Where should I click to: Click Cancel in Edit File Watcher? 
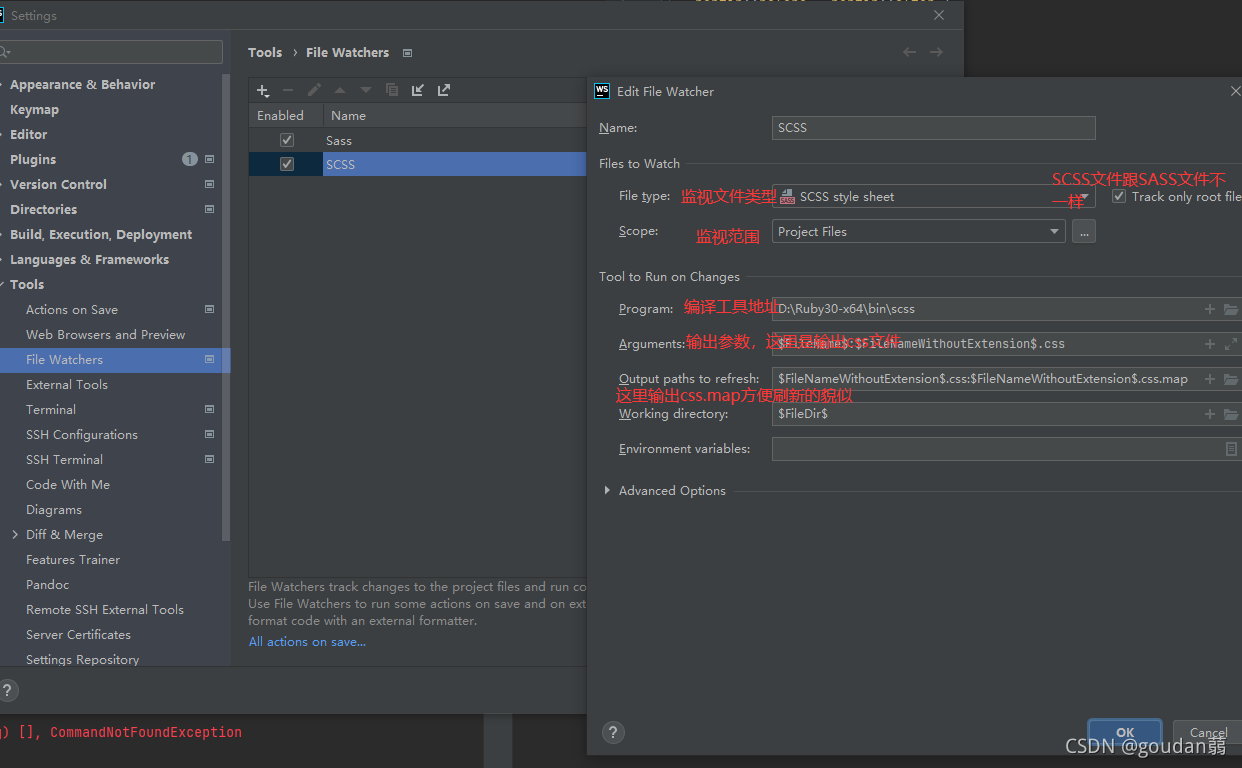1208,732
